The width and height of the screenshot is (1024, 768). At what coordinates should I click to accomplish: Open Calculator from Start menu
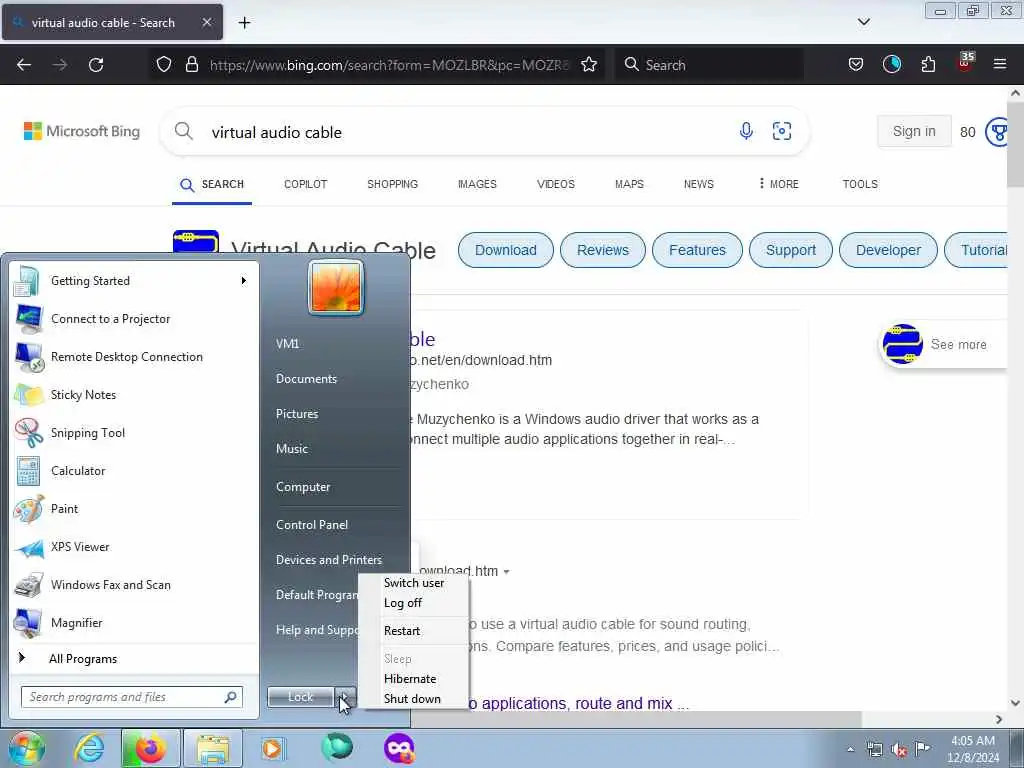[134, 470]
